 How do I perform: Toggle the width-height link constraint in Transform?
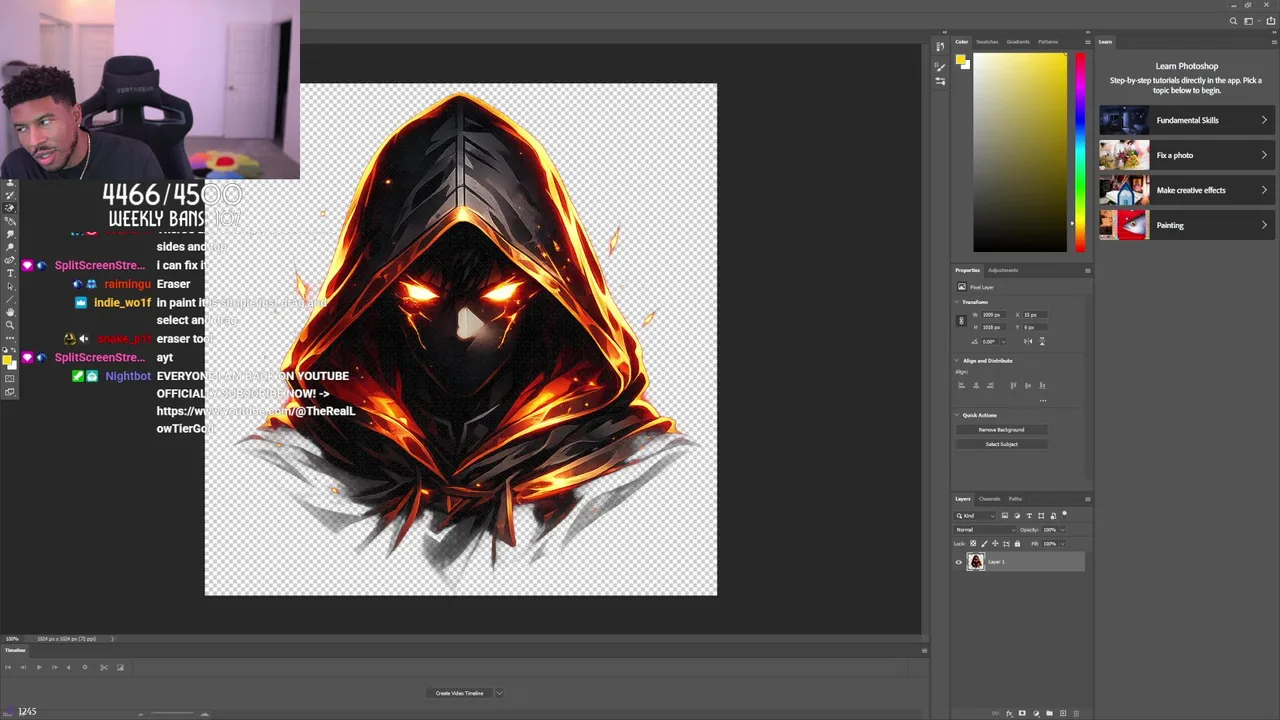pos(961,321)
